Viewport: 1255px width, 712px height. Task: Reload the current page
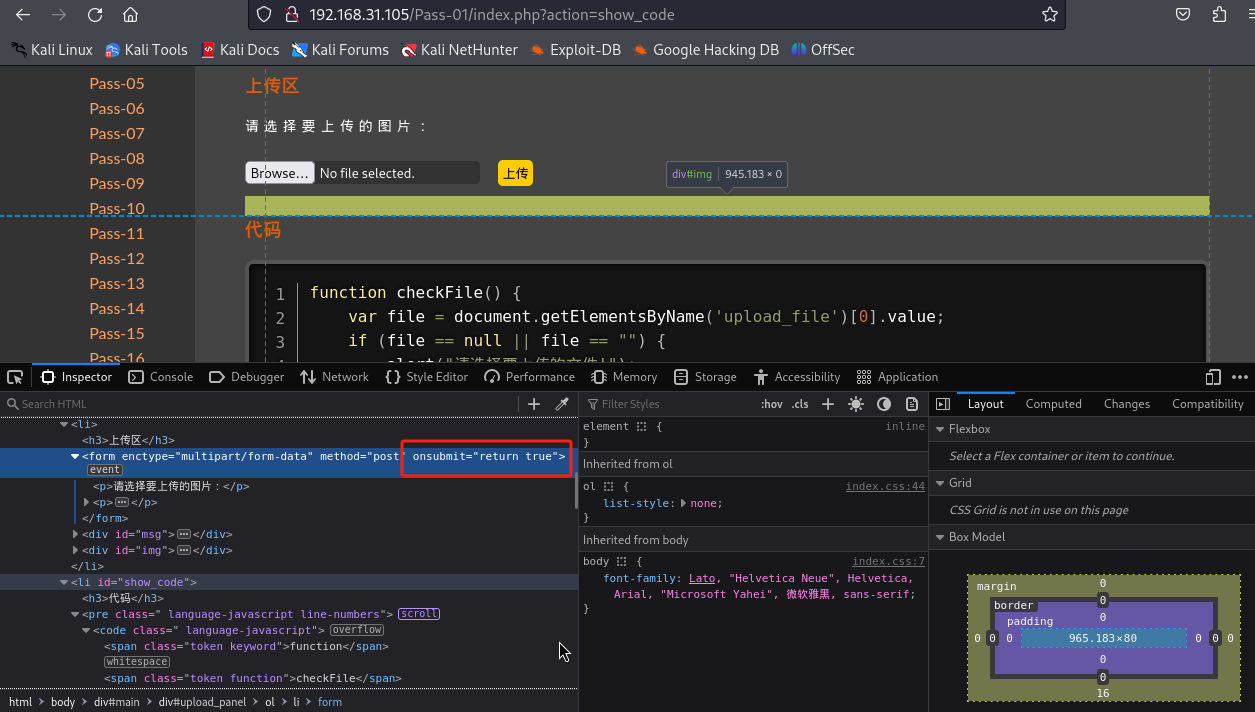pyautogui.click(x=95, y=15)
